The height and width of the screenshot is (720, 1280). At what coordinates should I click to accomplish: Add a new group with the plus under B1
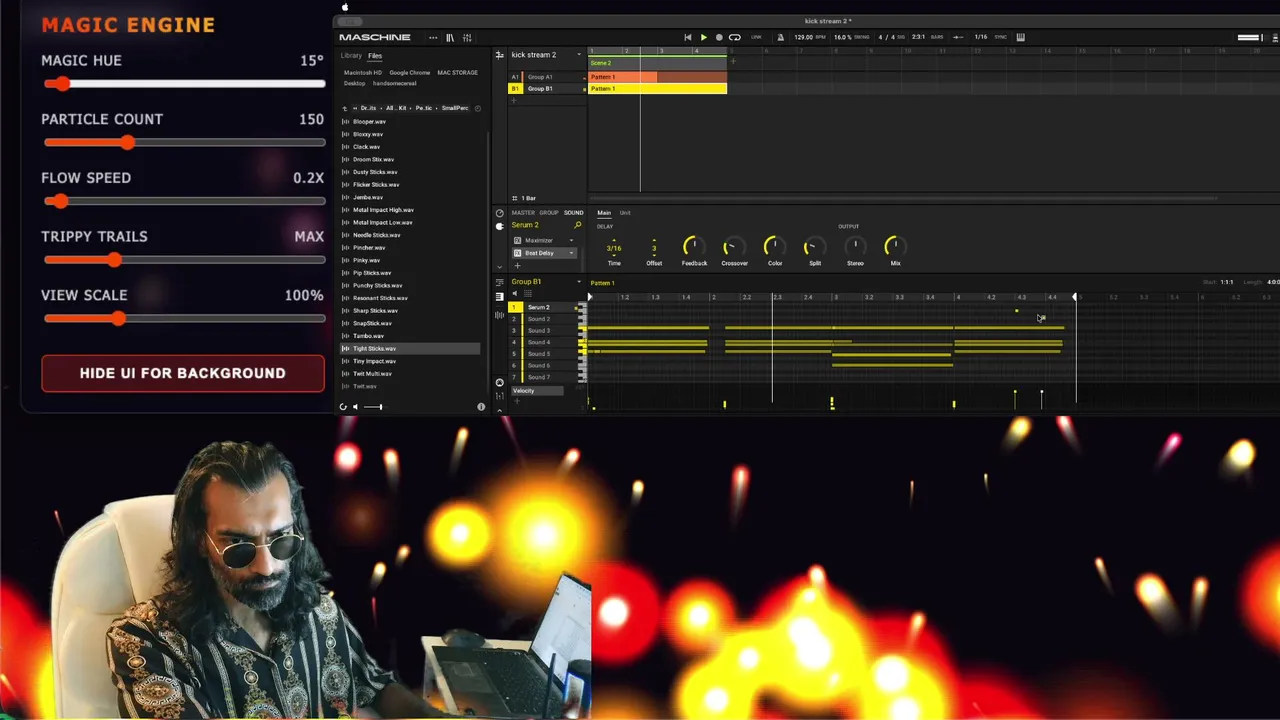515,101
